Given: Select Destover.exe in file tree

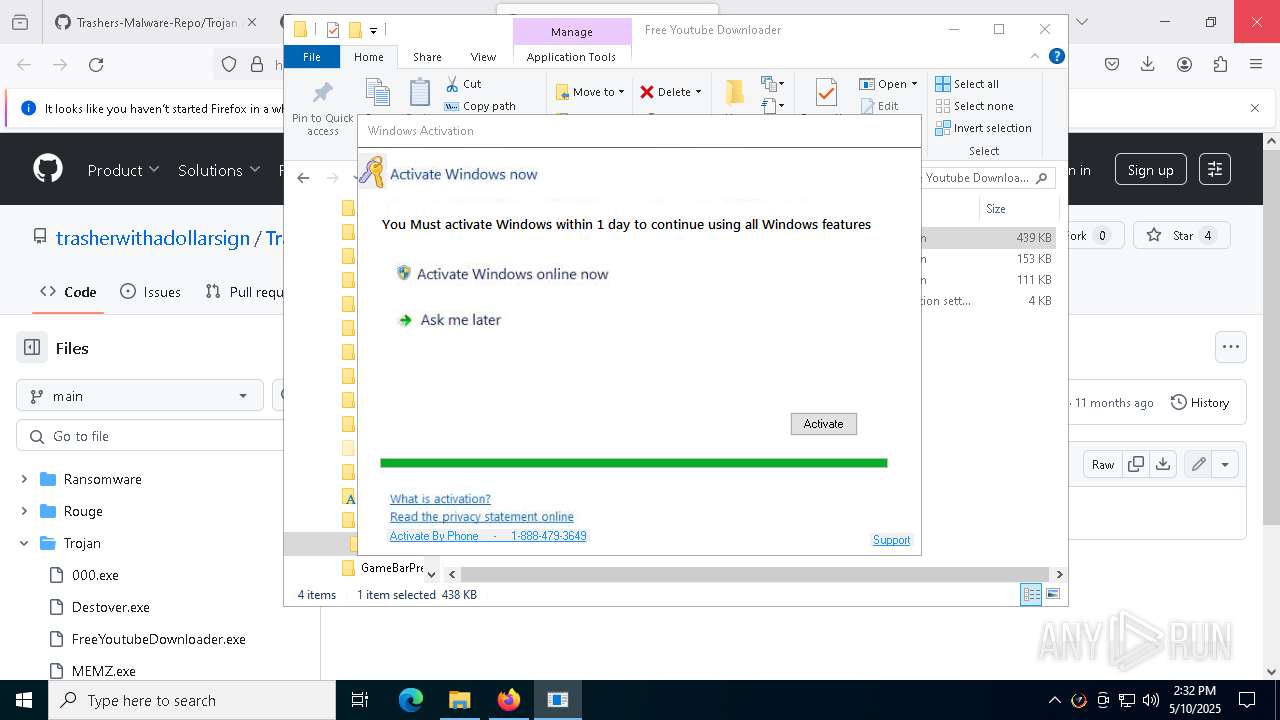Looking at the screenshot, I should click(x=110, y=607).
